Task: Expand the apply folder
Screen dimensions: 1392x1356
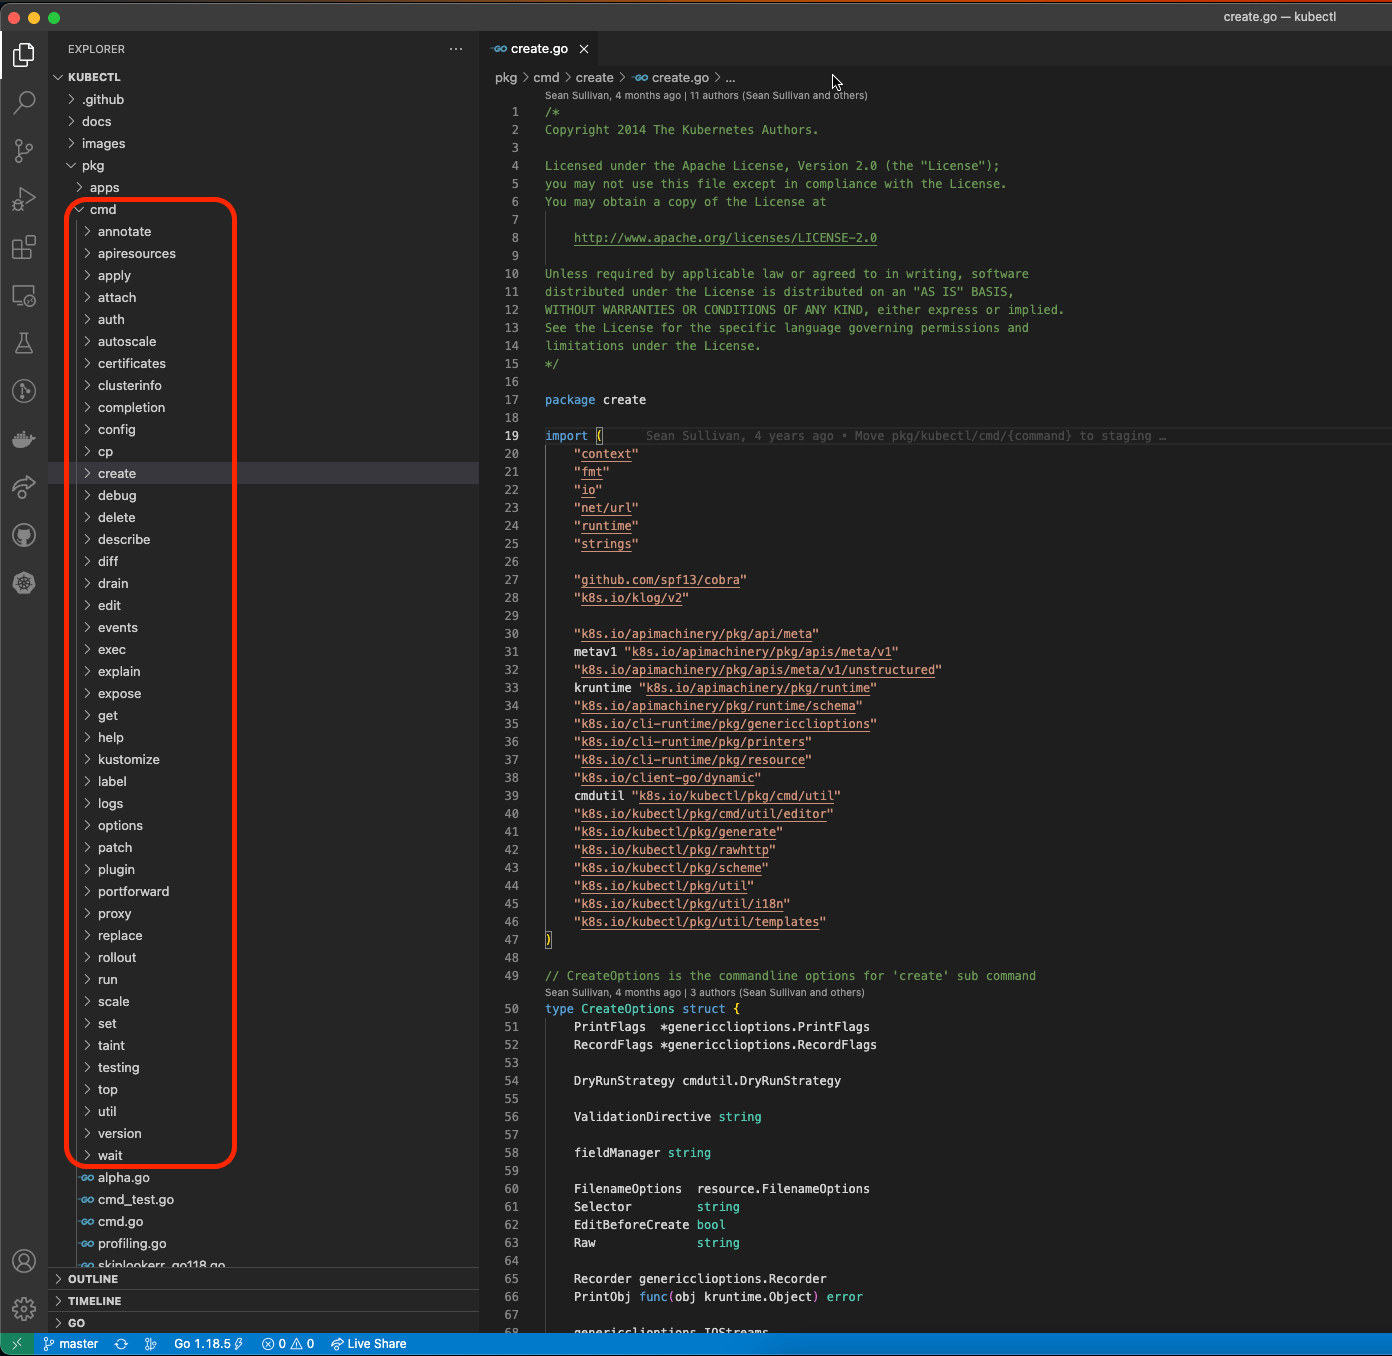Action: pyautogui.click(x=264, y=275)
